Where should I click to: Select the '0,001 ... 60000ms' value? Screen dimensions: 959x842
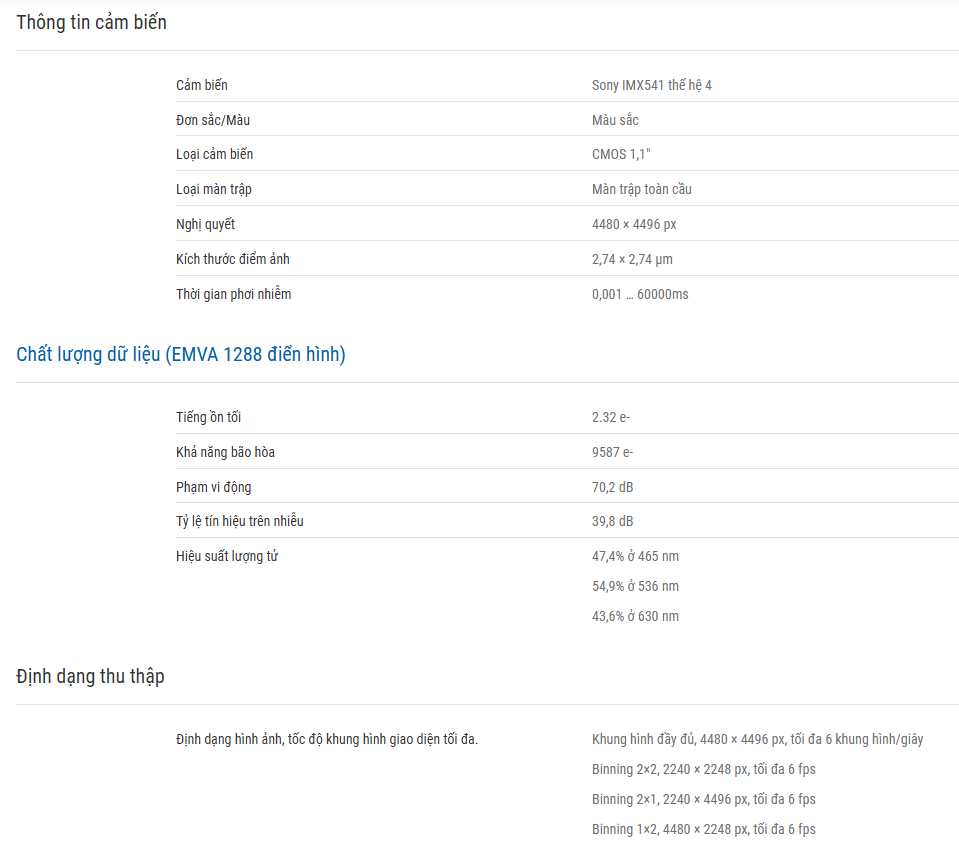point(640,294)
